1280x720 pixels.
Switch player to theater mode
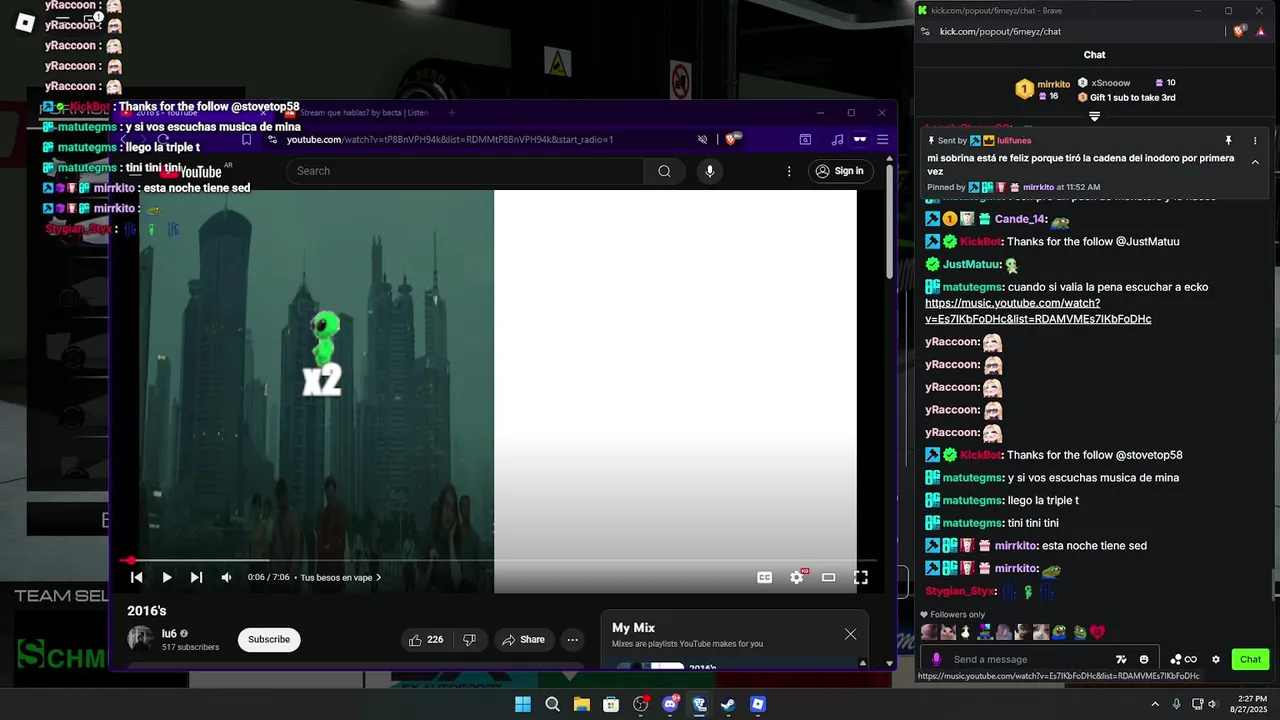828,577
